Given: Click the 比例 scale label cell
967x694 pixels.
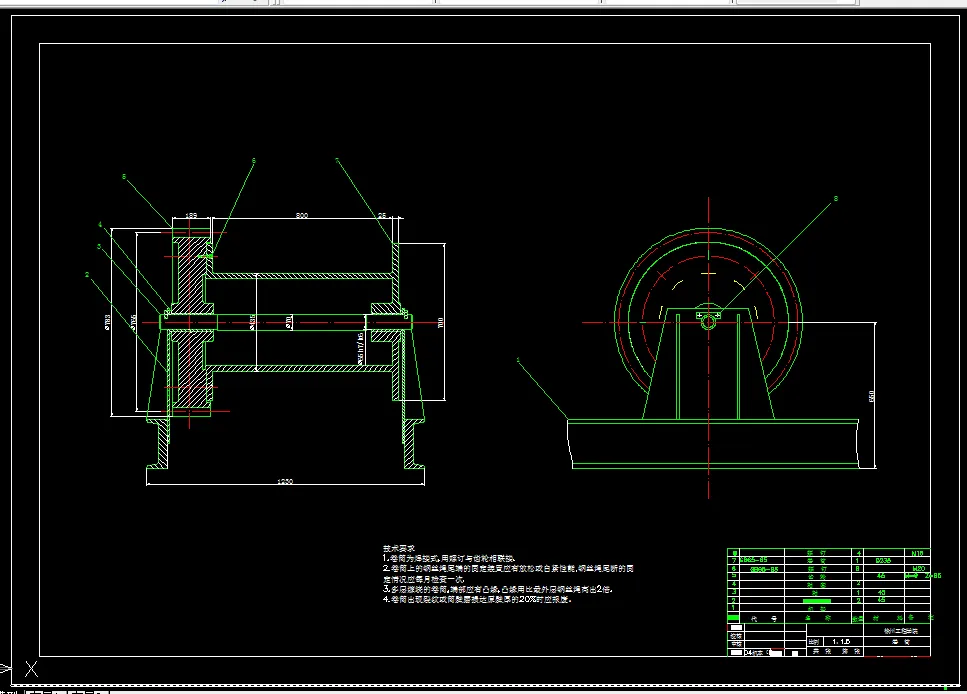Looking at the screenshot, I should pos(814,642).
